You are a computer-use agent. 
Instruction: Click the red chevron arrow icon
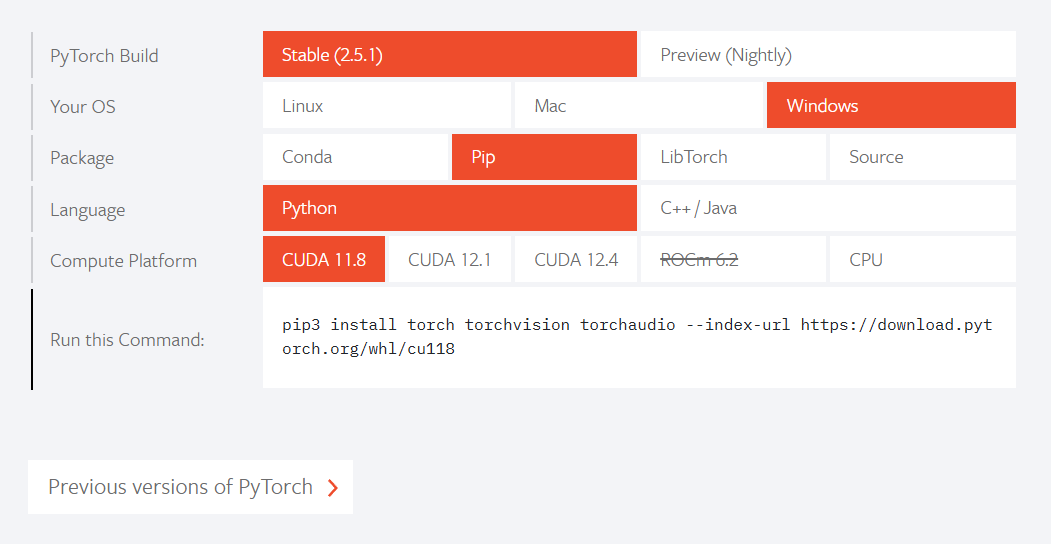point(332,488)
